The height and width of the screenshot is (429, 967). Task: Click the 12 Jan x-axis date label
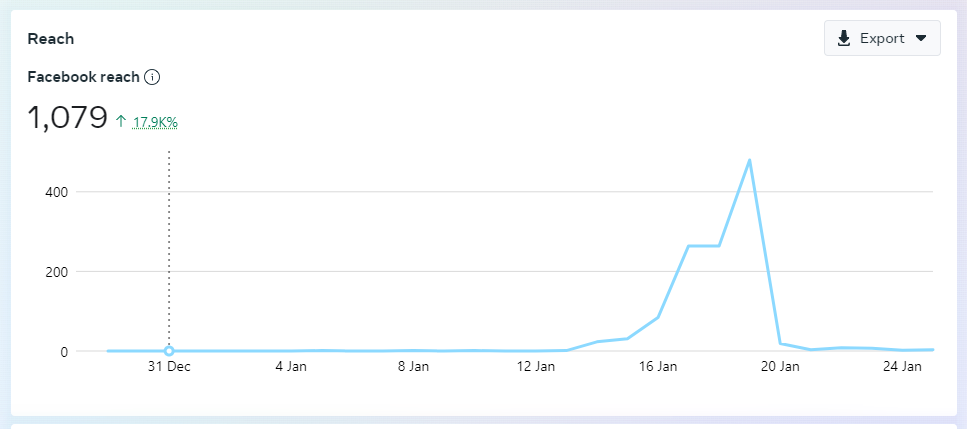[536, 367]
